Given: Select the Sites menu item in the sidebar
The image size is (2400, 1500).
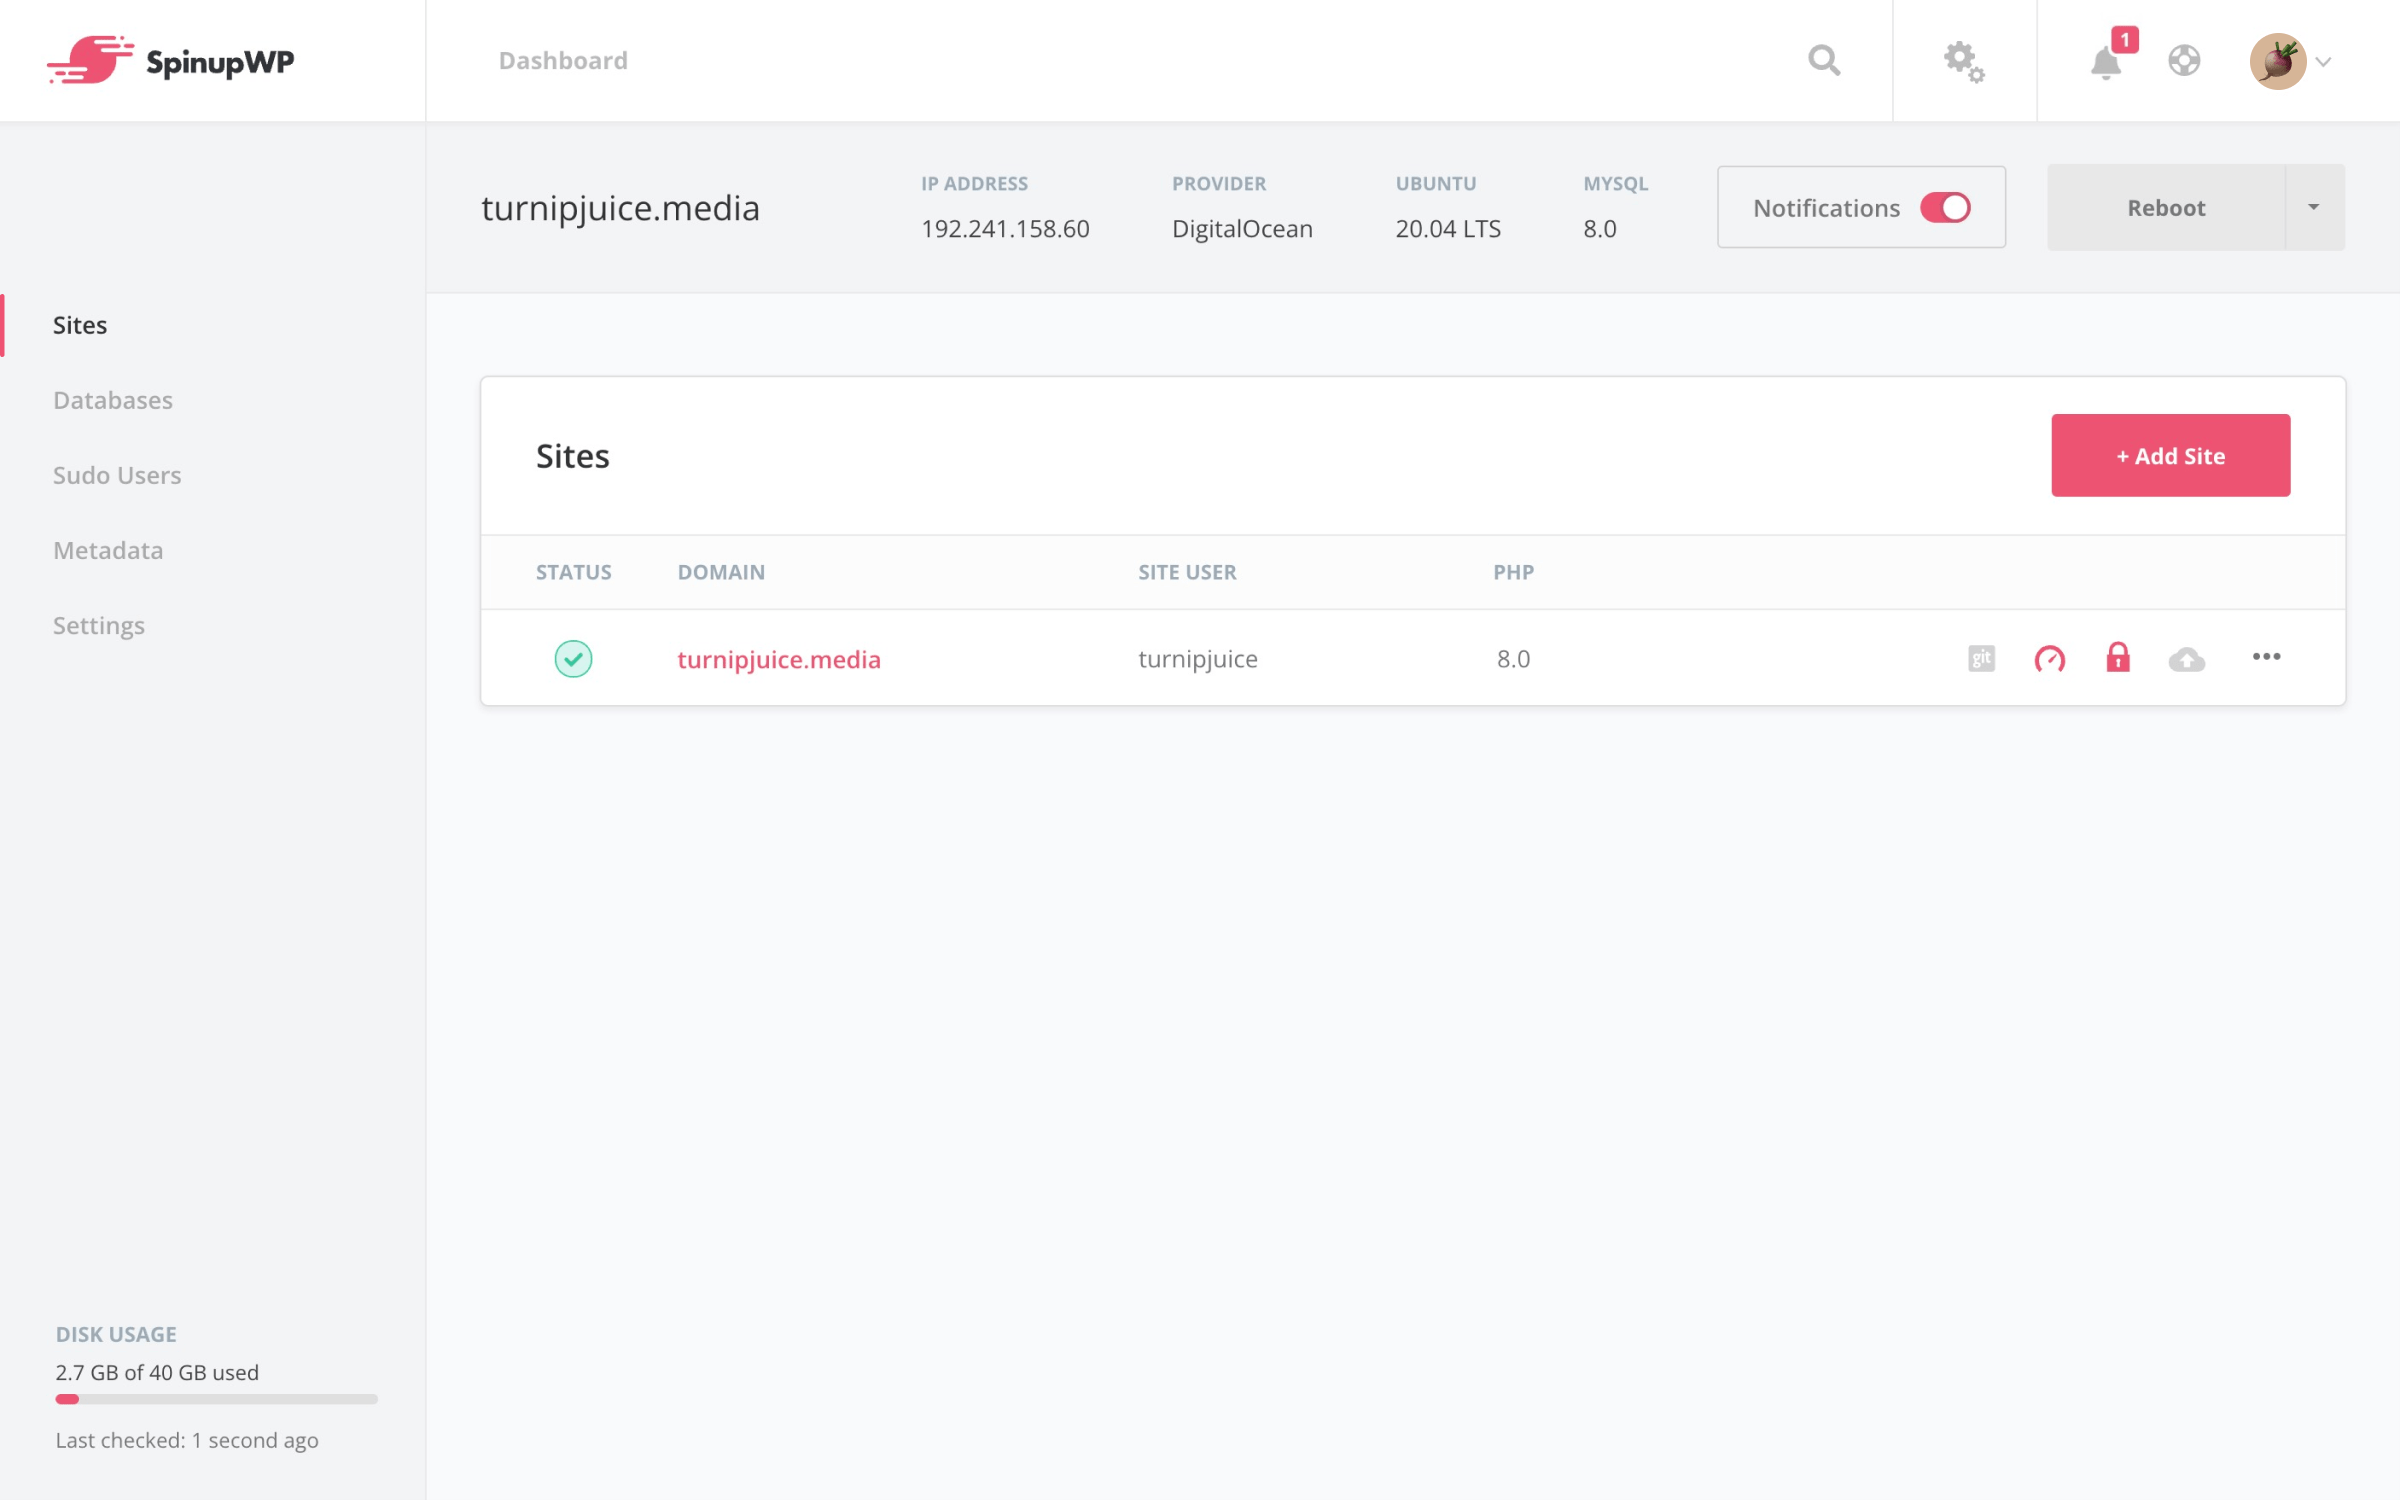Looking at the screenshot, I should [x=79, y=323].
